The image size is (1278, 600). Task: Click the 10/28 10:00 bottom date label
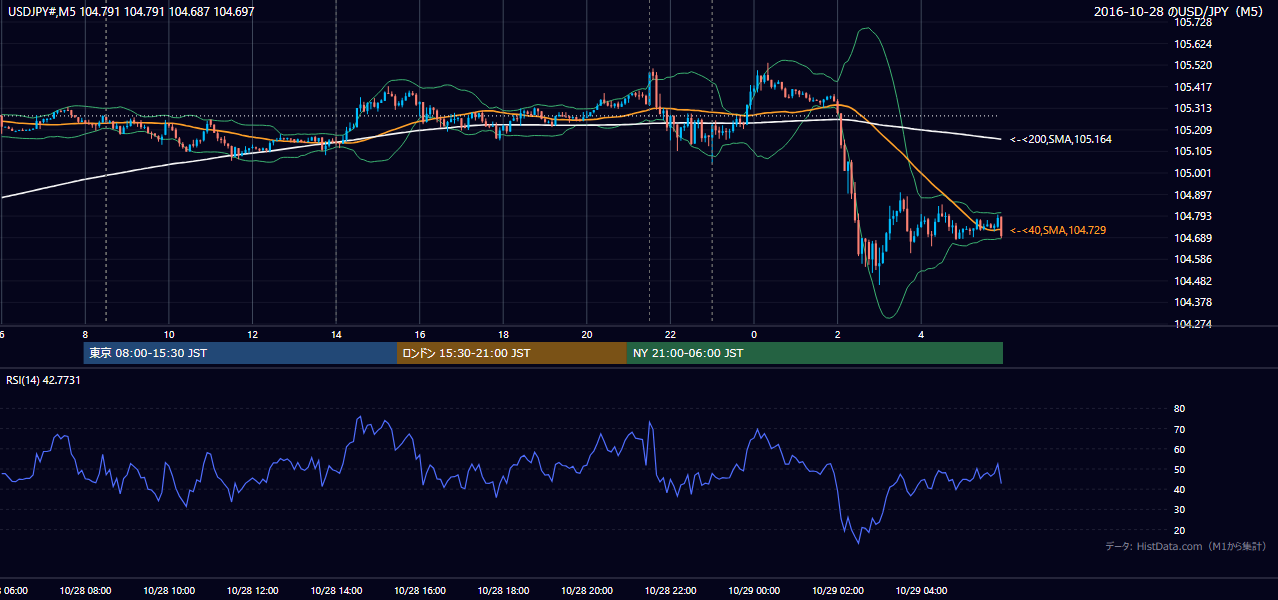click(x=169, y=591)
